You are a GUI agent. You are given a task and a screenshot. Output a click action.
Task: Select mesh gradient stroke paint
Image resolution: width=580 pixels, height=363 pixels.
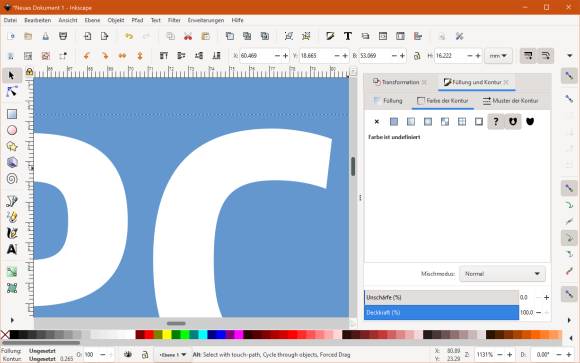[x=445, y=121]
